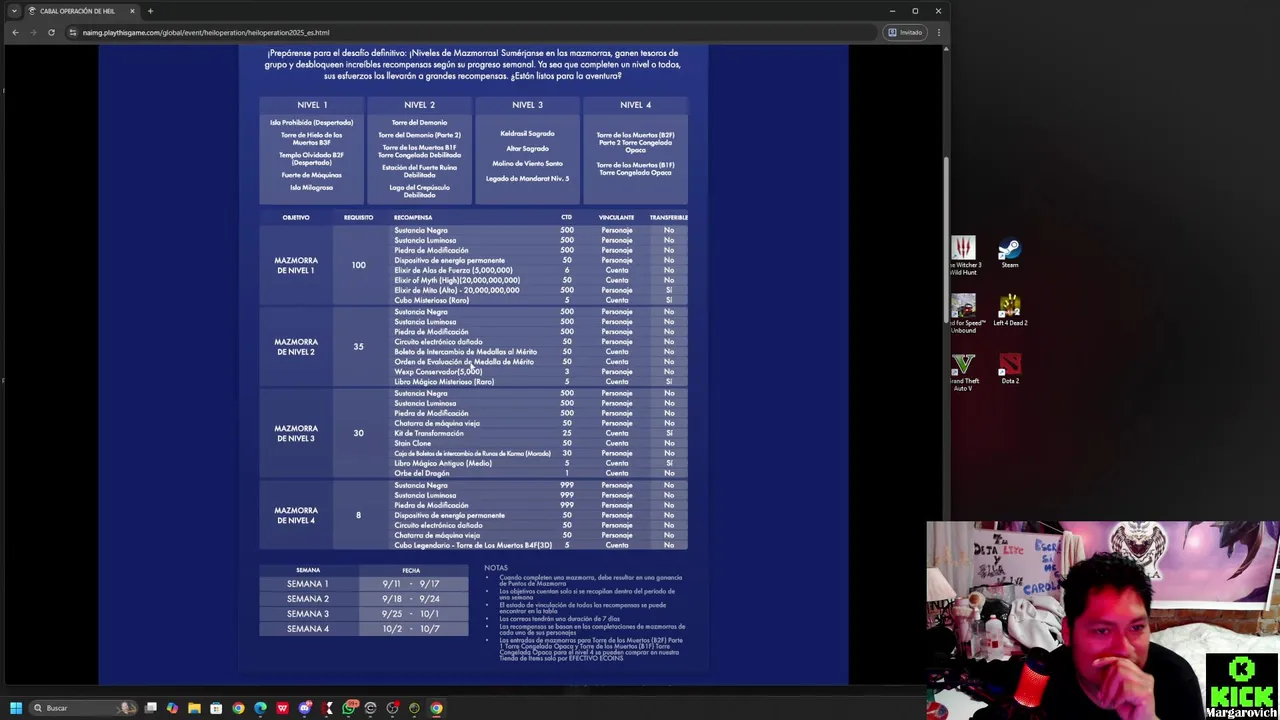
Task: Go back in the browser
Action: tap(15, 32)
